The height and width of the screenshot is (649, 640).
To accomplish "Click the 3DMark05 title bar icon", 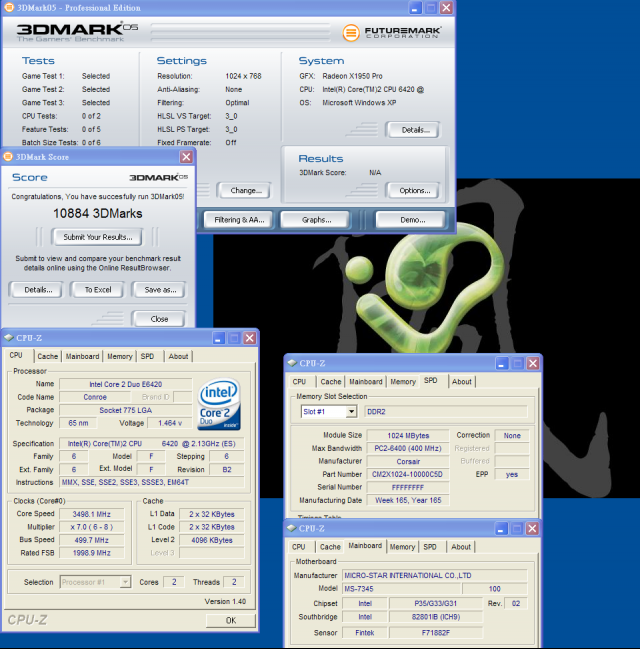I will click(x=9, y=7).
